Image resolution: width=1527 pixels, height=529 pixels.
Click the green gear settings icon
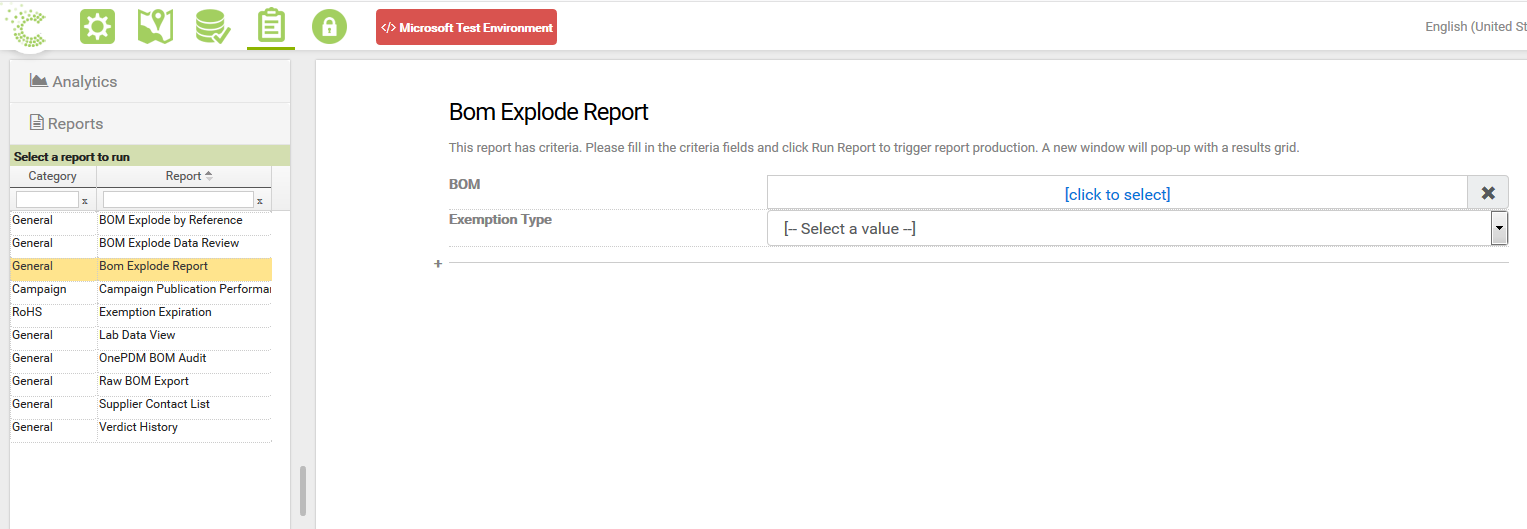(97, 27)
